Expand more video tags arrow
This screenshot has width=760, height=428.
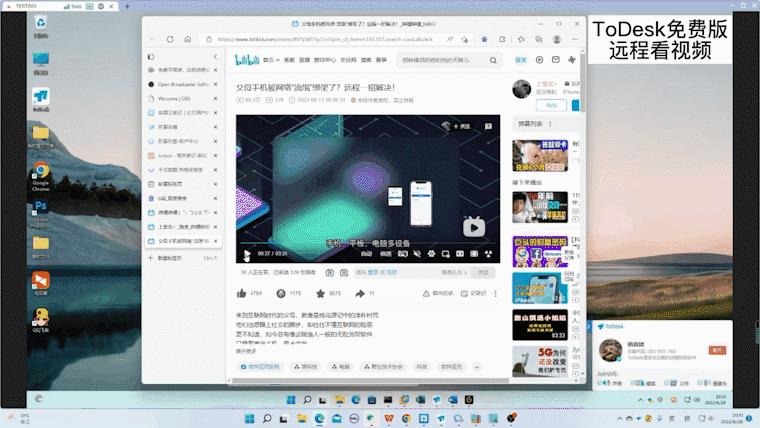(x=477, y=367)
